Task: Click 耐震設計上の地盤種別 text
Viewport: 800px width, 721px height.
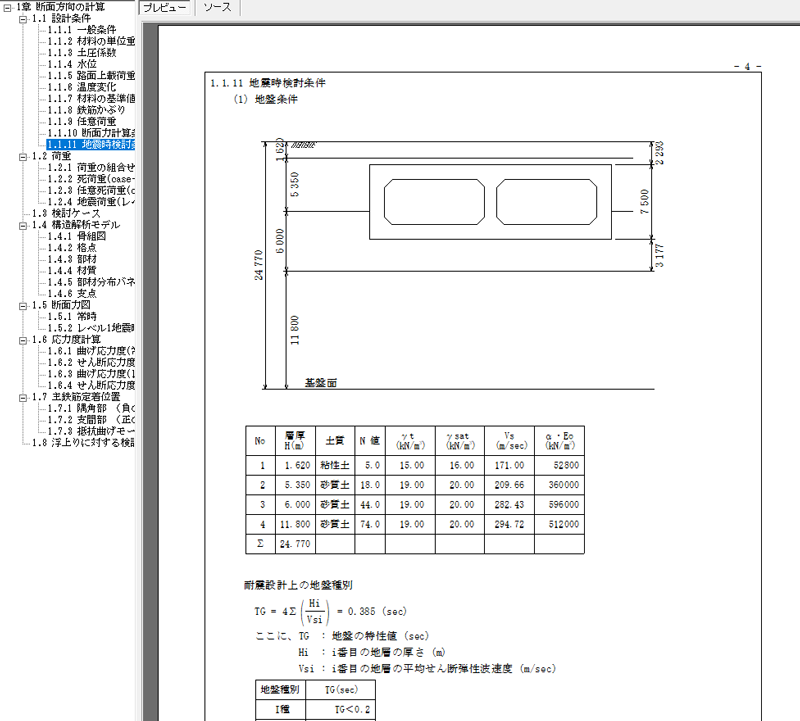Action: pos(298,585)
